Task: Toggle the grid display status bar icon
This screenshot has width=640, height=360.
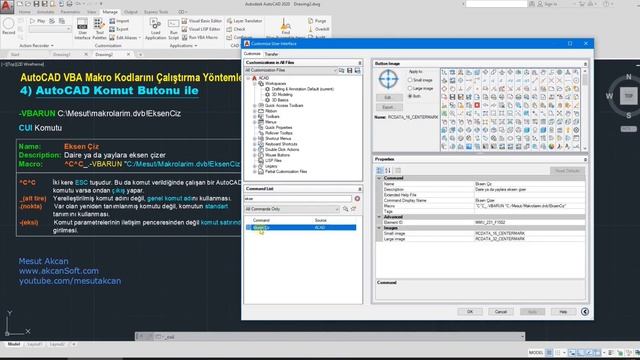Action: [550, 352]
